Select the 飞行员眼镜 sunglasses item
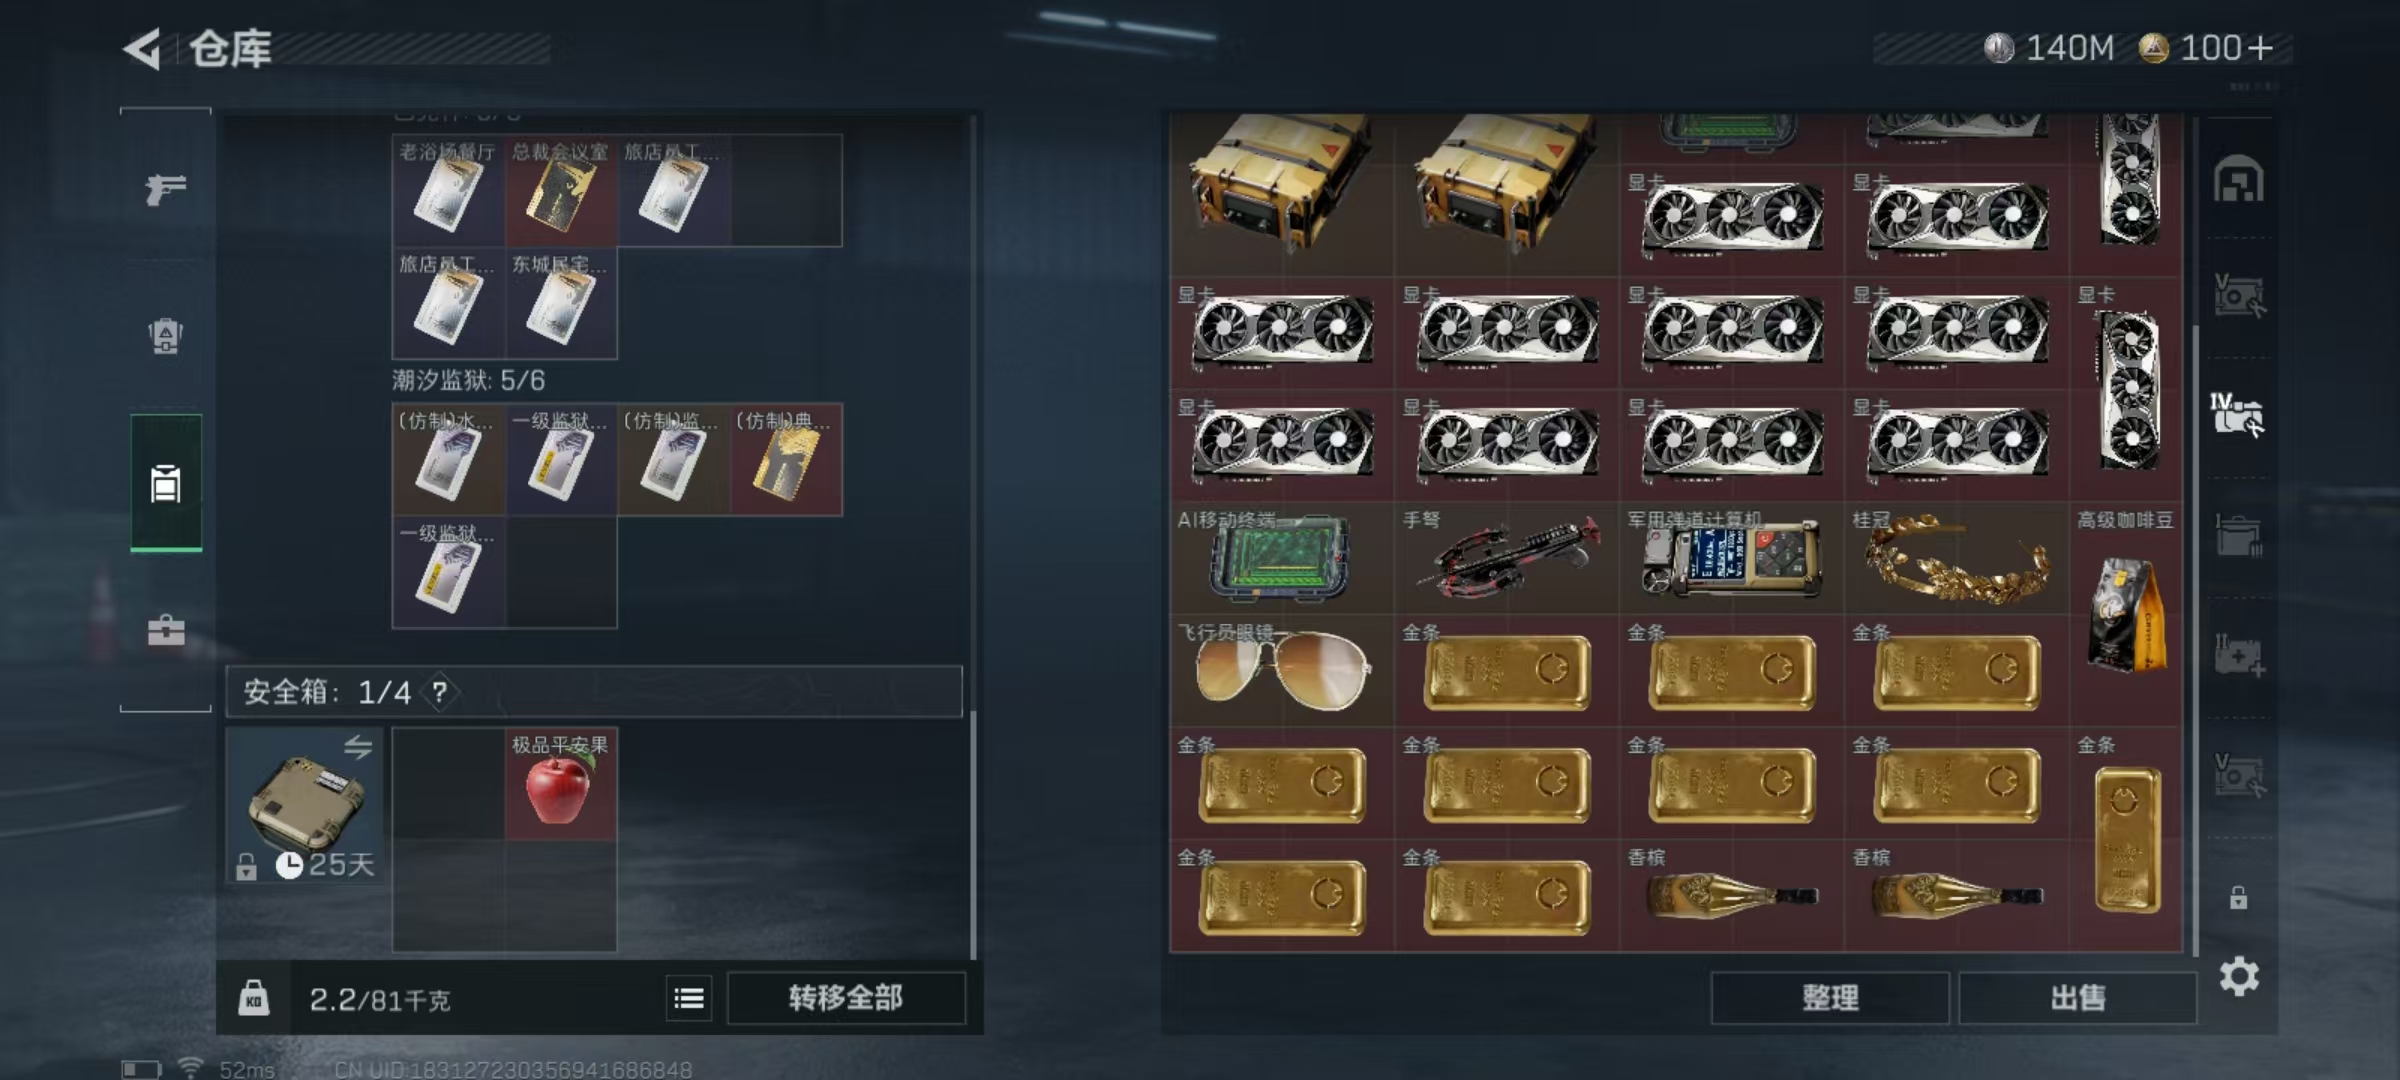The image size is (2400, 1080). click(1282, 670)
